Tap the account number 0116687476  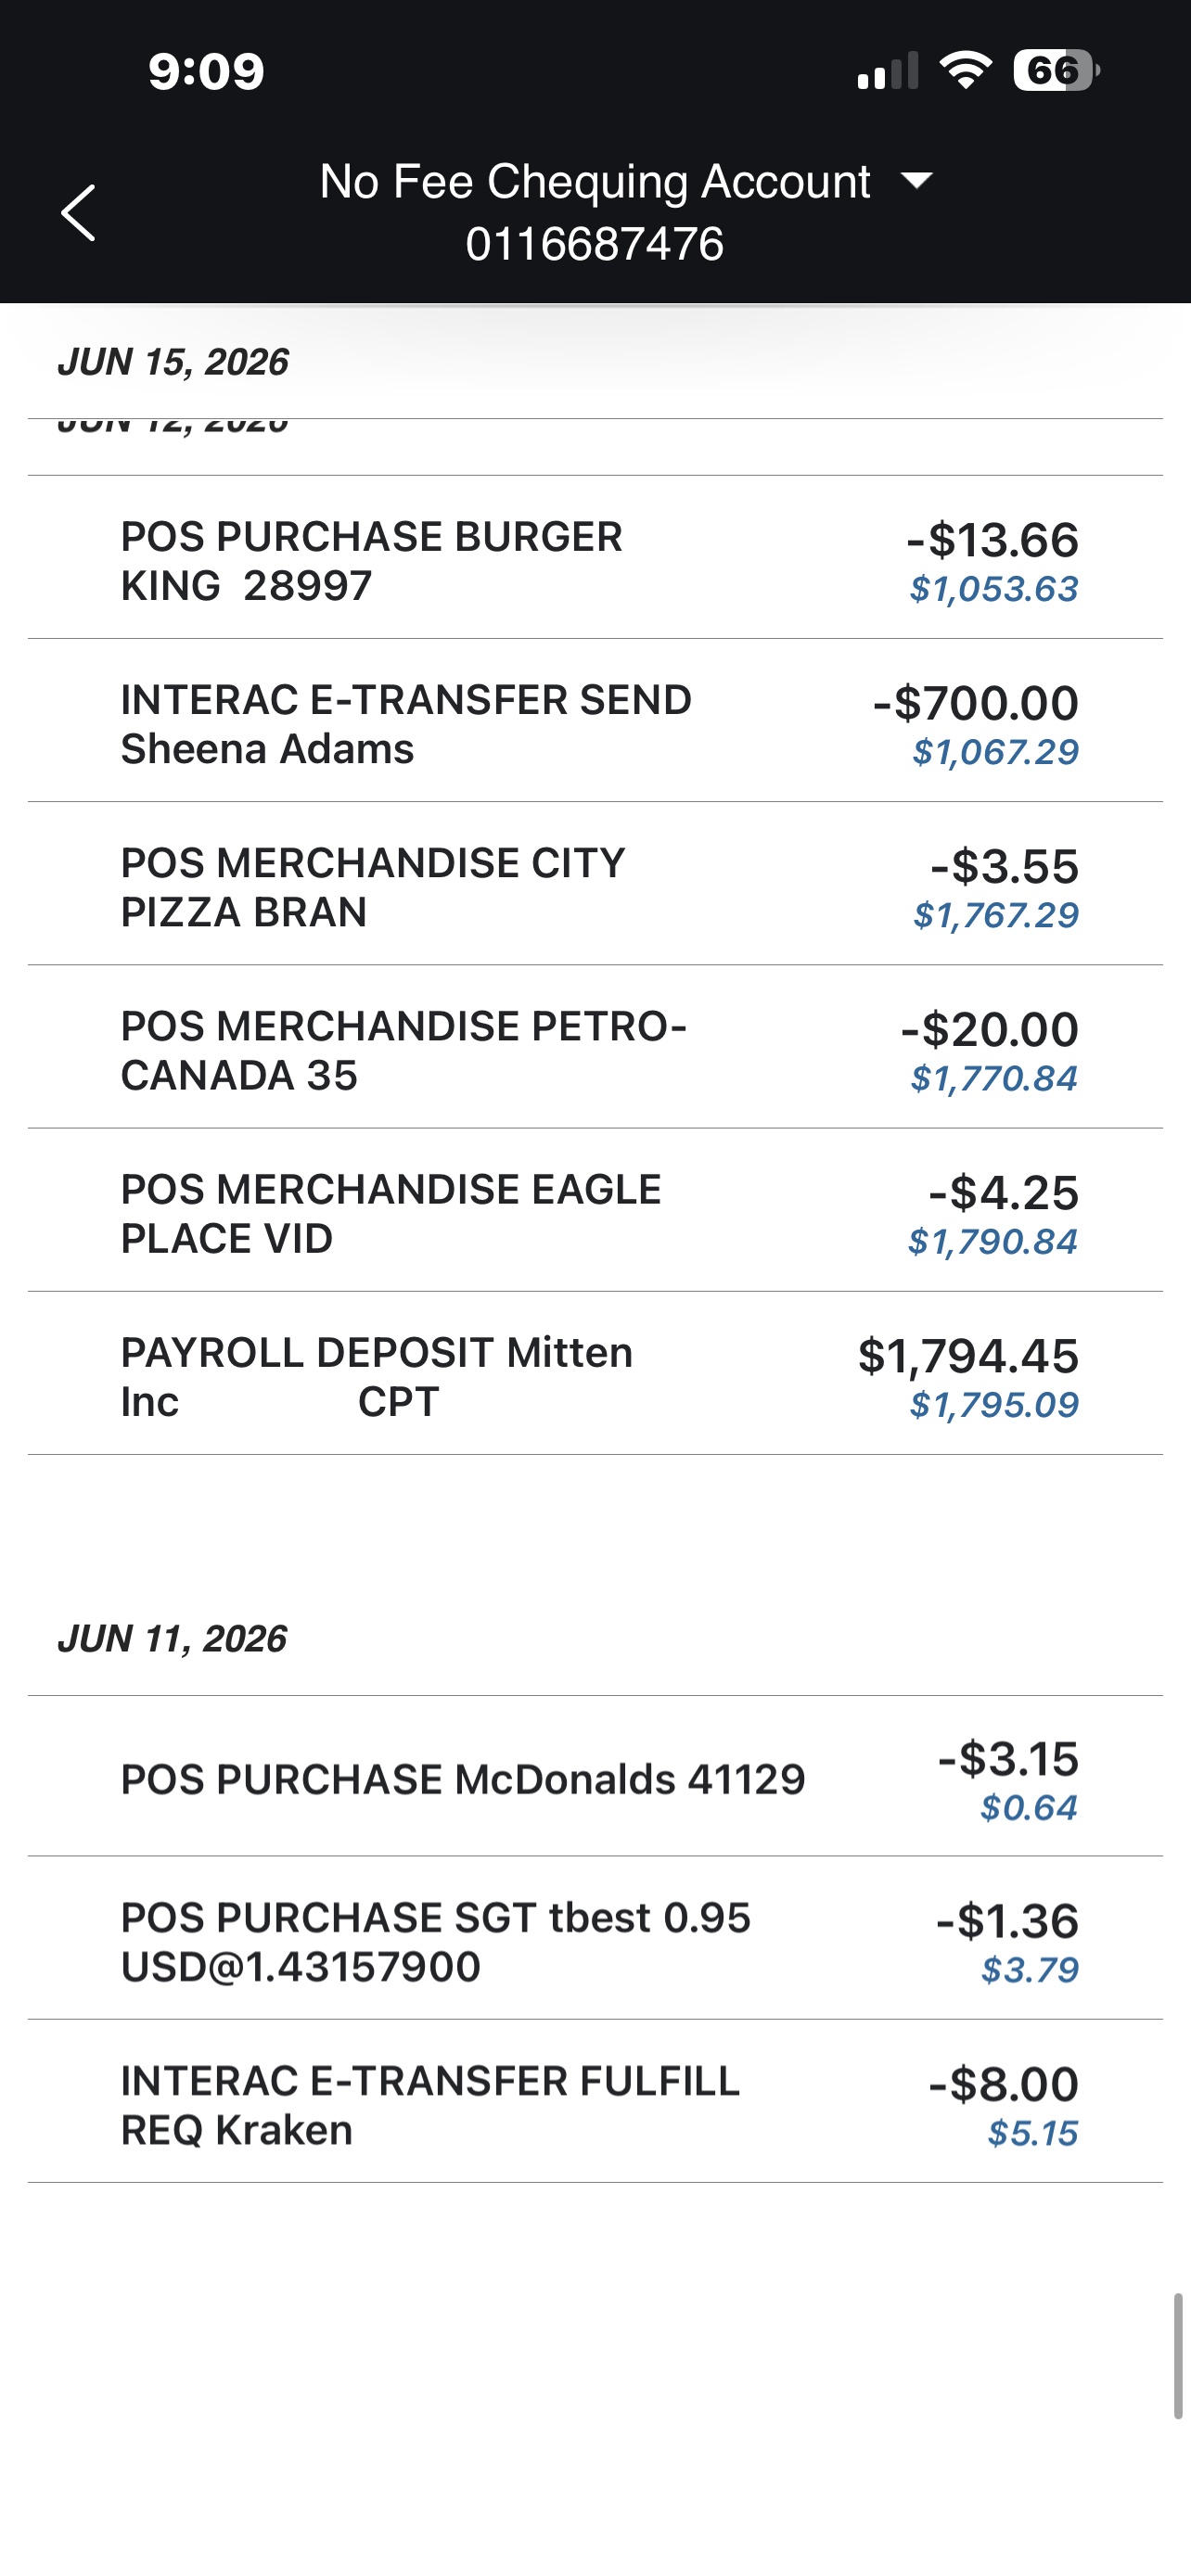(x=595, y=244)
